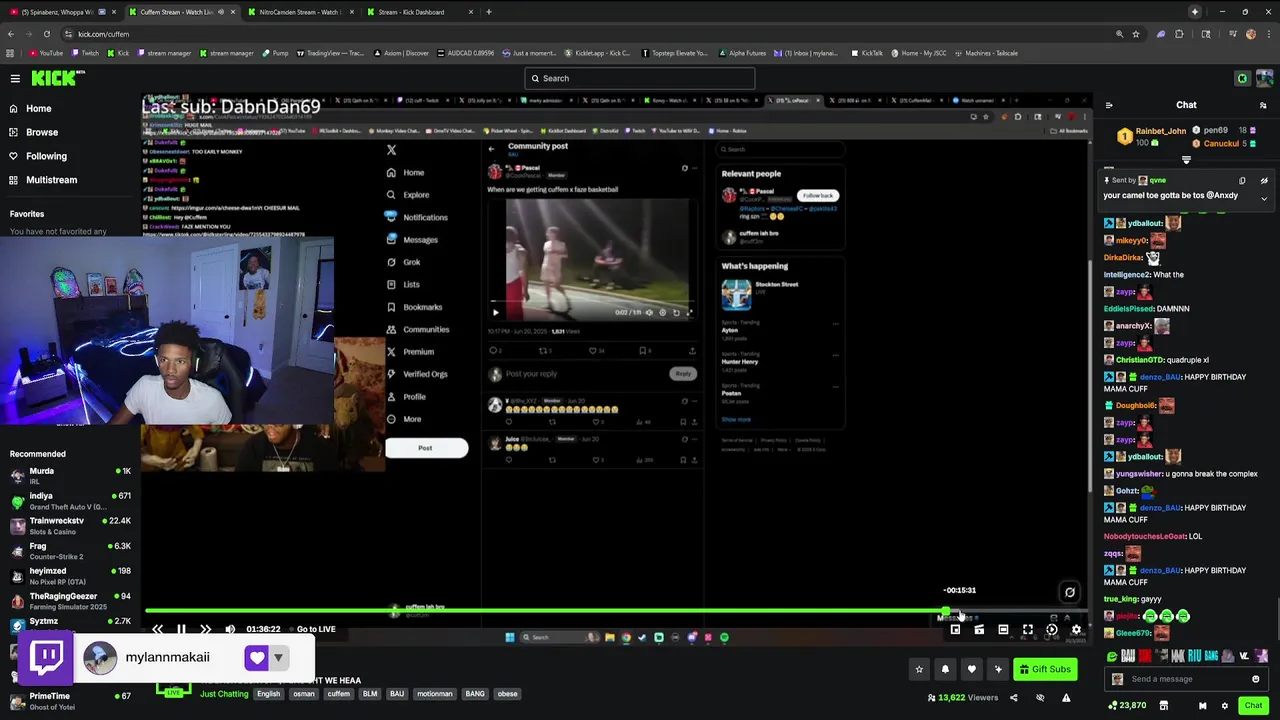The width and height of the screenshot is (1280, 720).
Task: Open the user avatar menu on Kick
Action: tap(1265, 78)
